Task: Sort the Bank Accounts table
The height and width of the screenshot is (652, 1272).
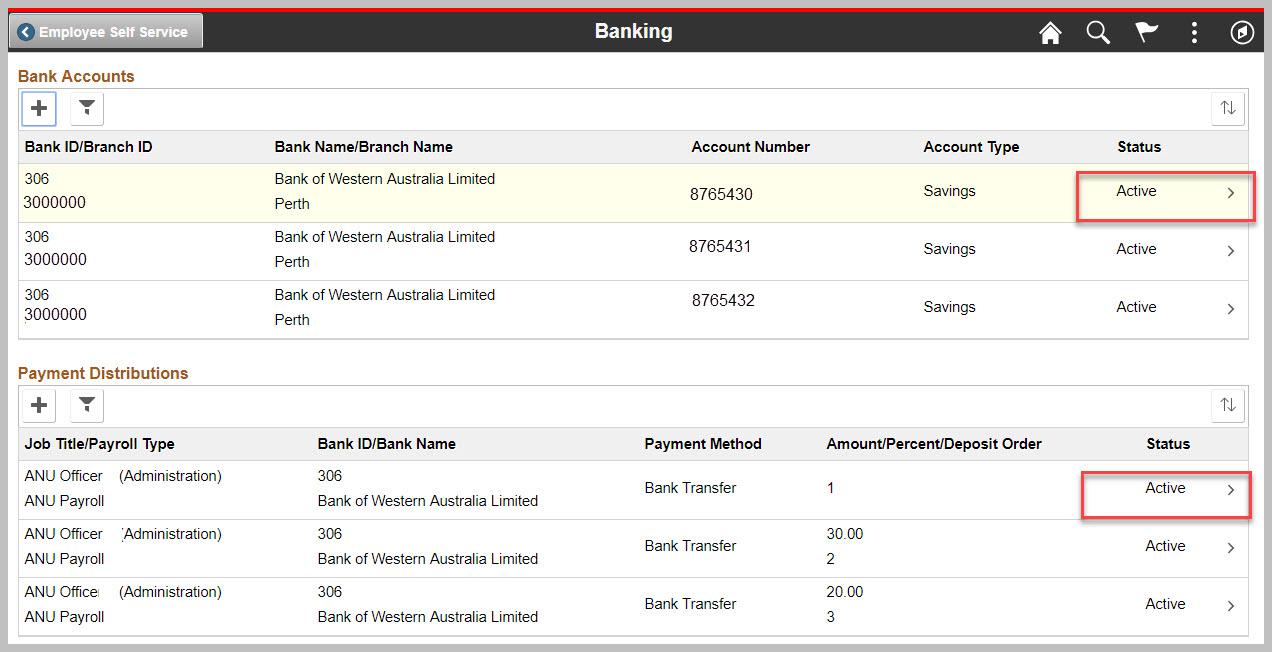Action: click(1228, 108)
